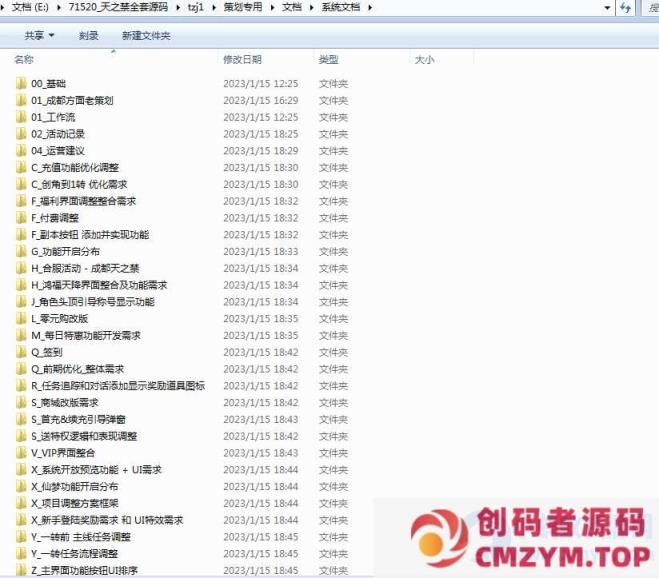Click the refresh icon beside address bar
Image resolution: width=659 pixels, height=578 pixels.
(625, 8)
